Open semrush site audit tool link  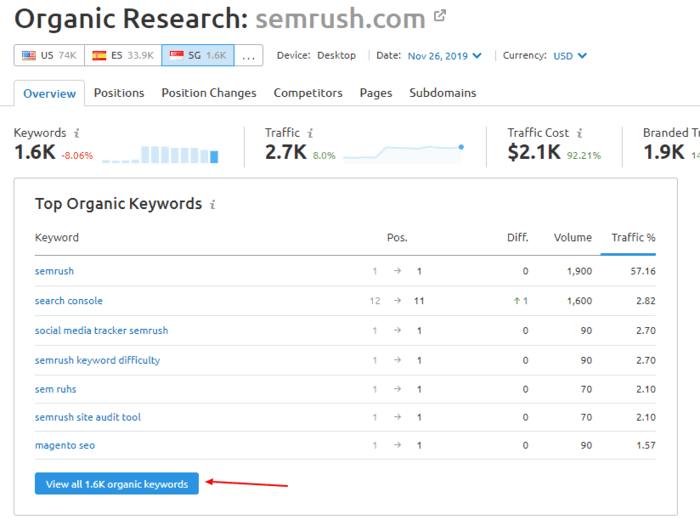88,417
